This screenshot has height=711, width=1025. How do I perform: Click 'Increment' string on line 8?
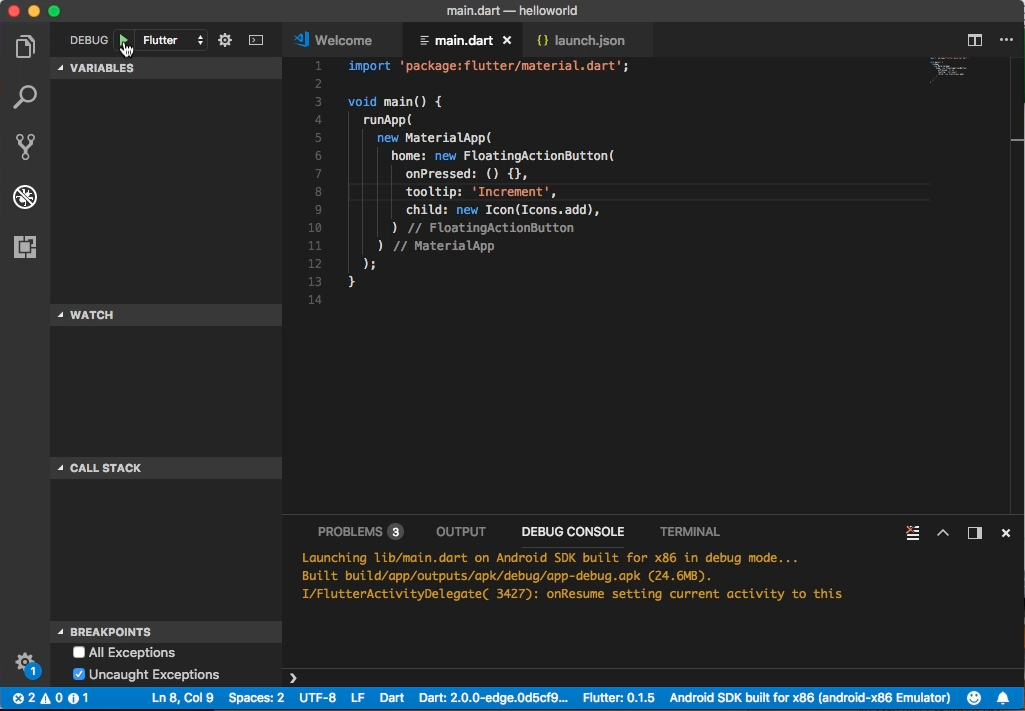(x=511, y=191)
